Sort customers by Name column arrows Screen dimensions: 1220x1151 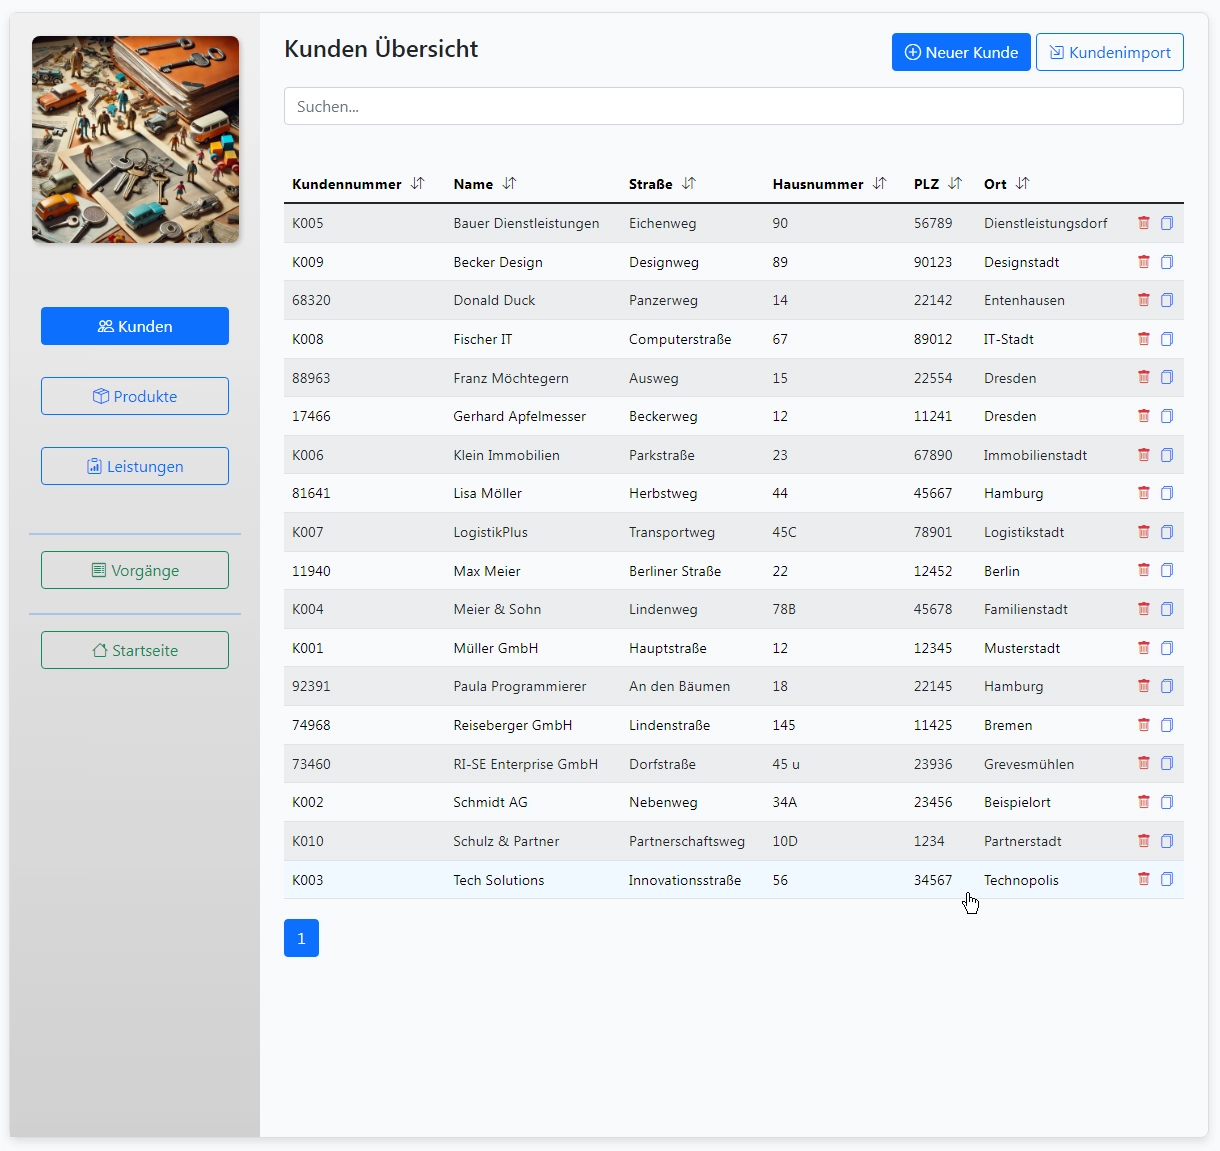pos(509,184)
